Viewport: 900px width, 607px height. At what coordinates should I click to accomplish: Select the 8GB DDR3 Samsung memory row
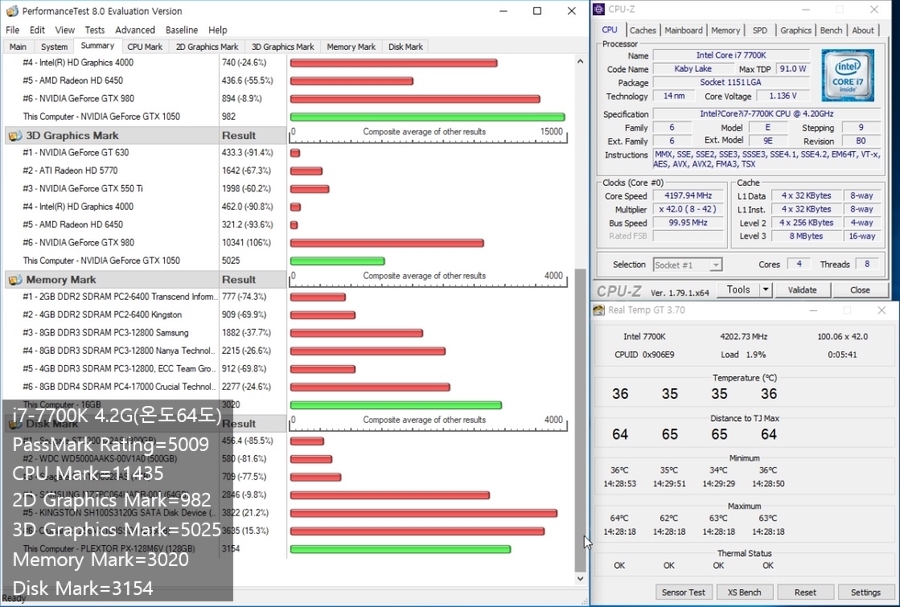145,333
